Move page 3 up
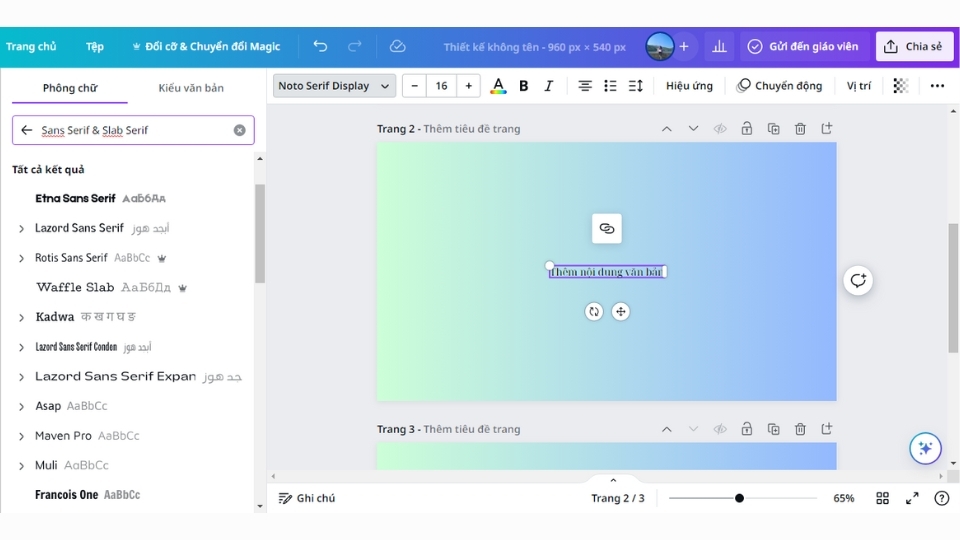Viewport: 960px width, 540px height. (667, 429)
